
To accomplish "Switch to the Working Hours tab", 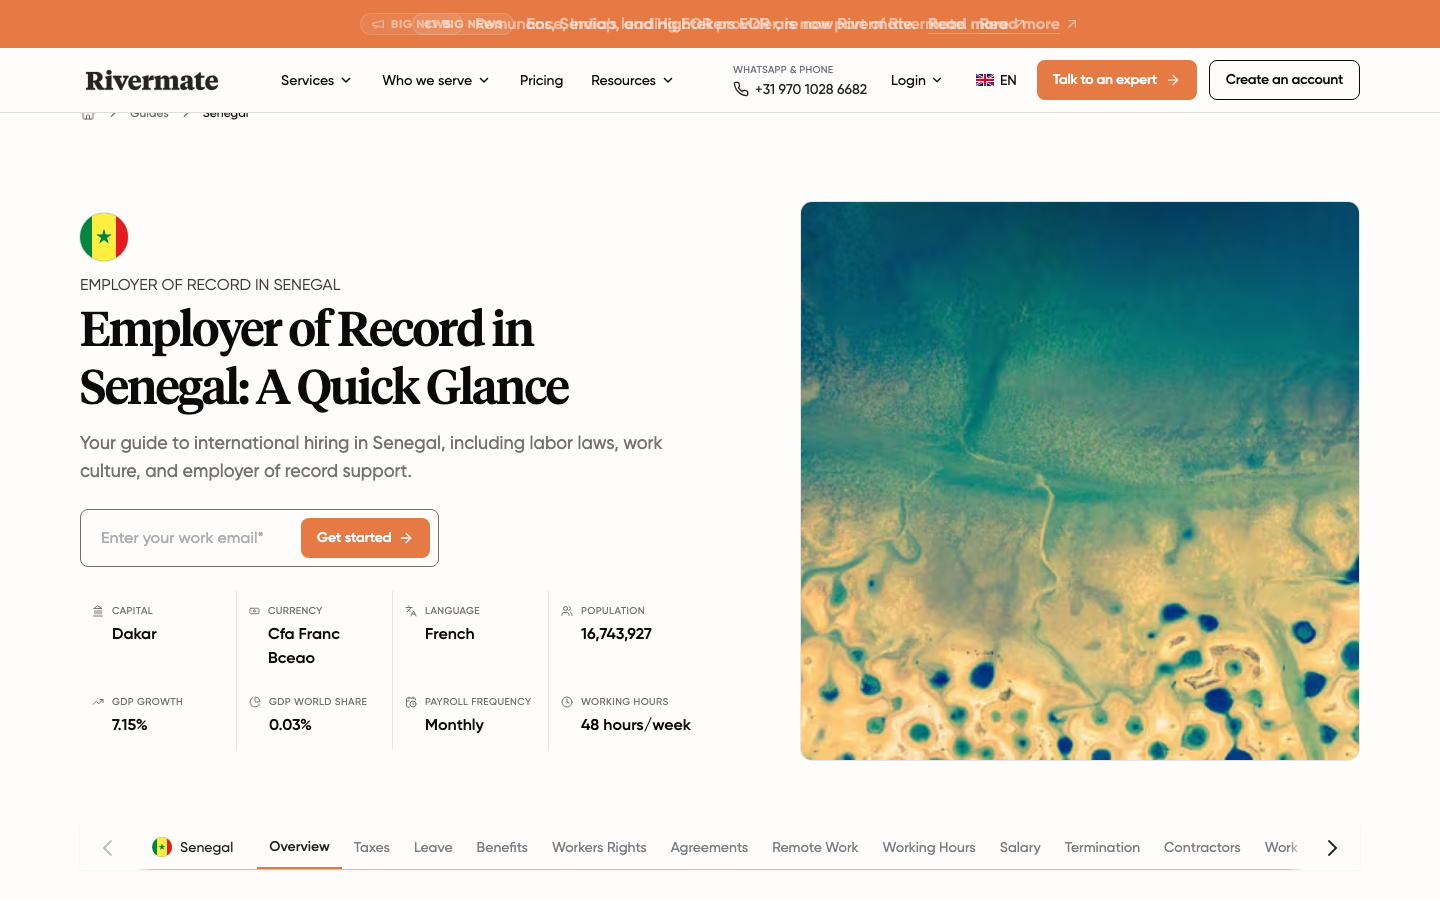I will [929, 847].
